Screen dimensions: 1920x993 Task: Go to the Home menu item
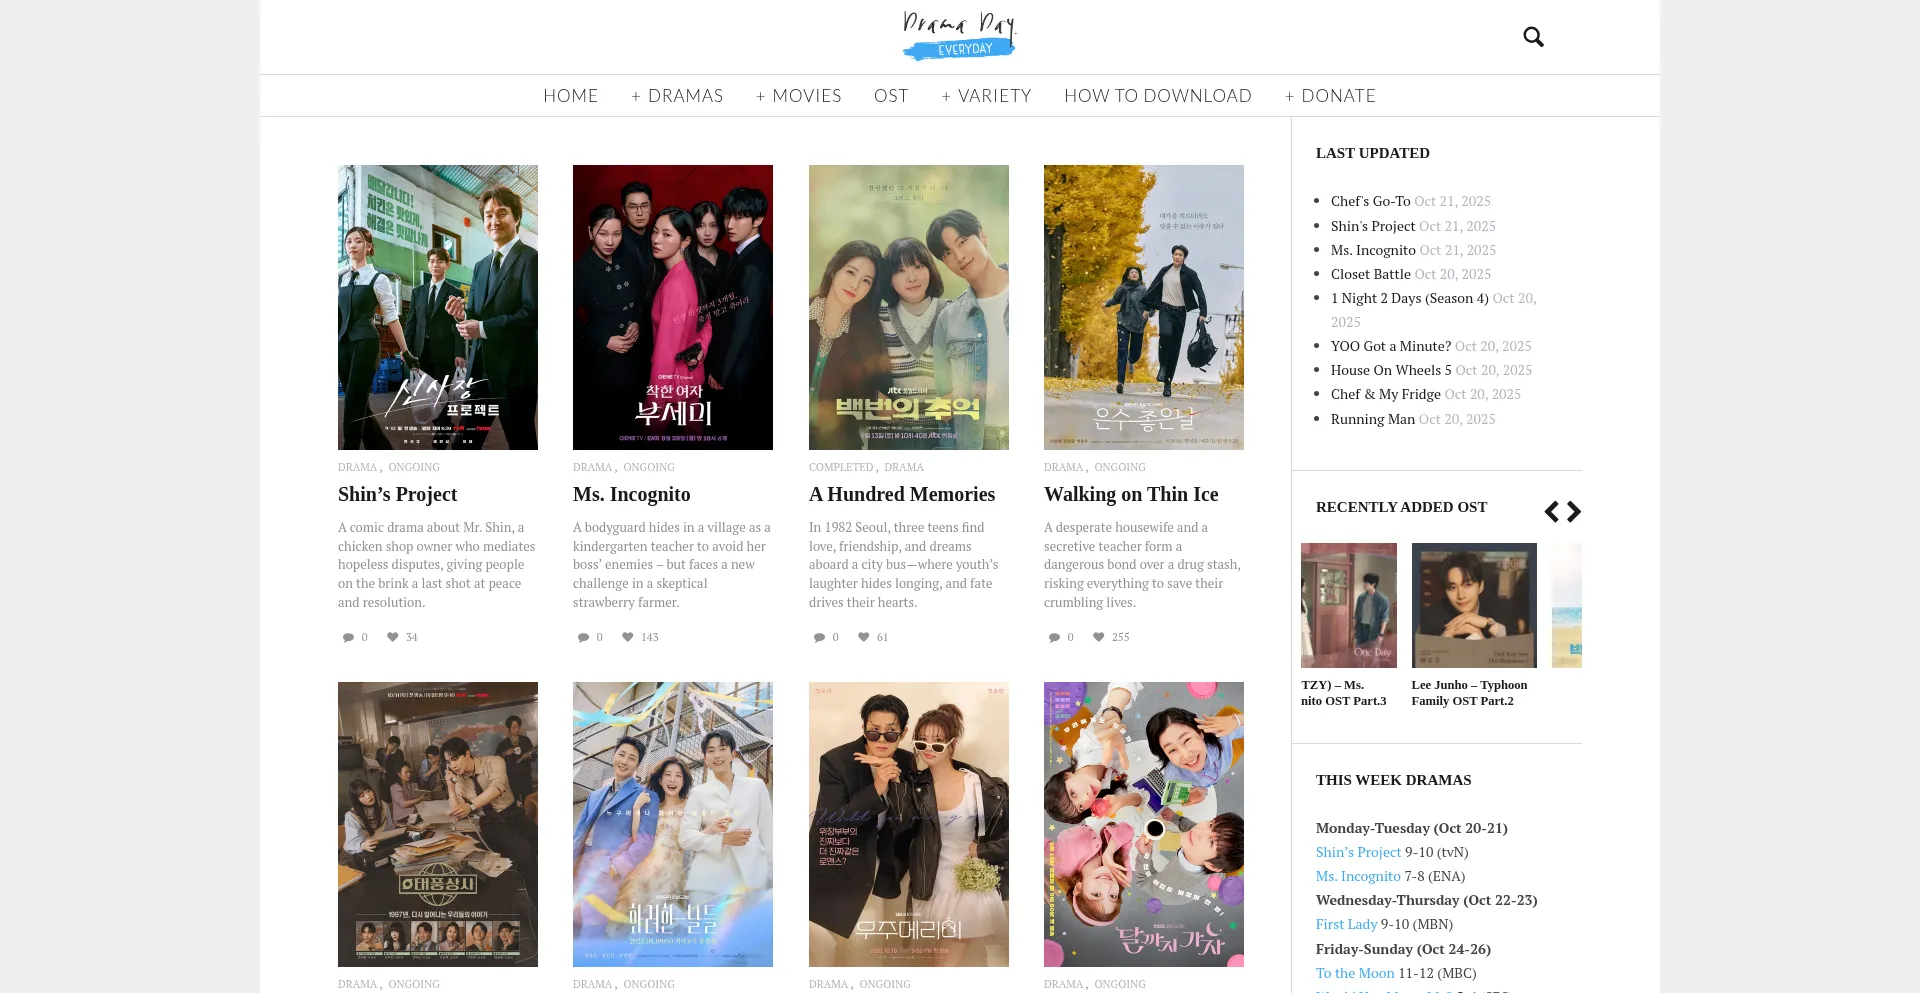pos(570,96)
